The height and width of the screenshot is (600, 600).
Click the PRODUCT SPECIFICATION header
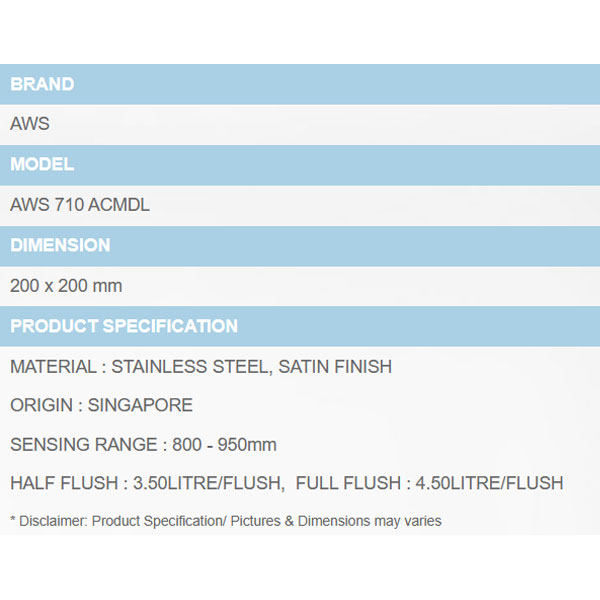pyautogui.click(x=124, y=326)
